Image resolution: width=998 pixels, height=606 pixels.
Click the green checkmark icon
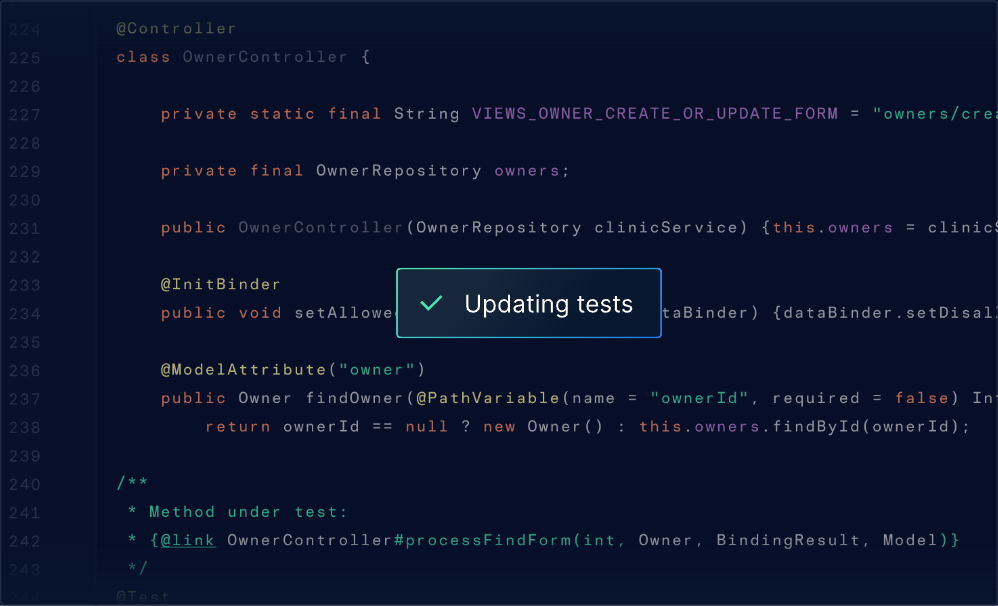point(431,304)
